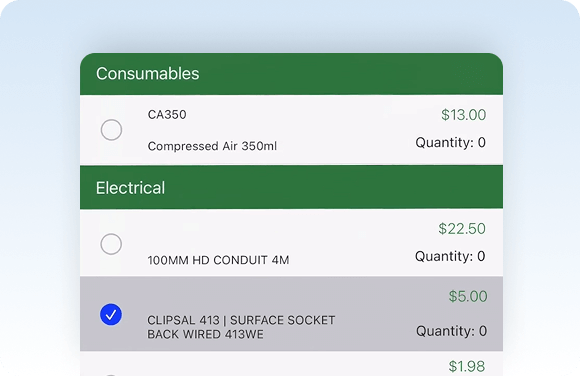Click the Electrical heading text
The image size is (580, 391).
[x=130, y=188]
